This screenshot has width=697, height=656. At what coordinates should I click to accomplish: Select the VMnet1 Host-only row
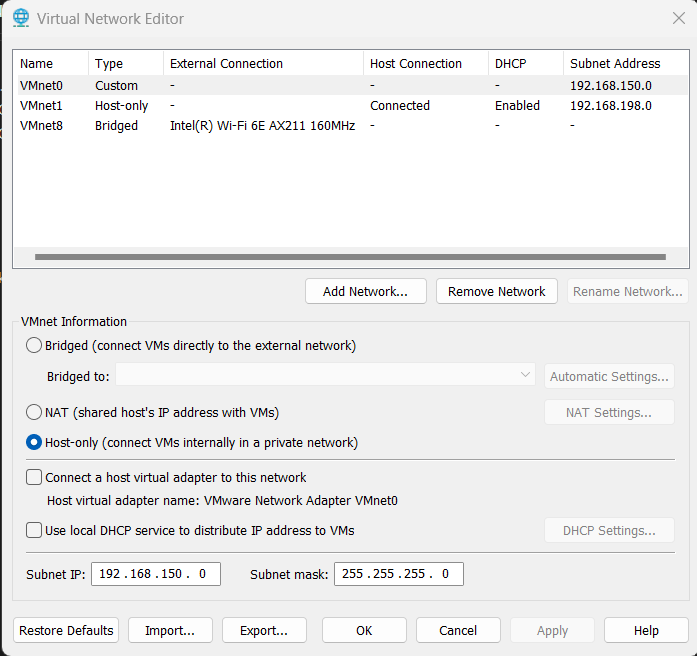tap(41, 106)
